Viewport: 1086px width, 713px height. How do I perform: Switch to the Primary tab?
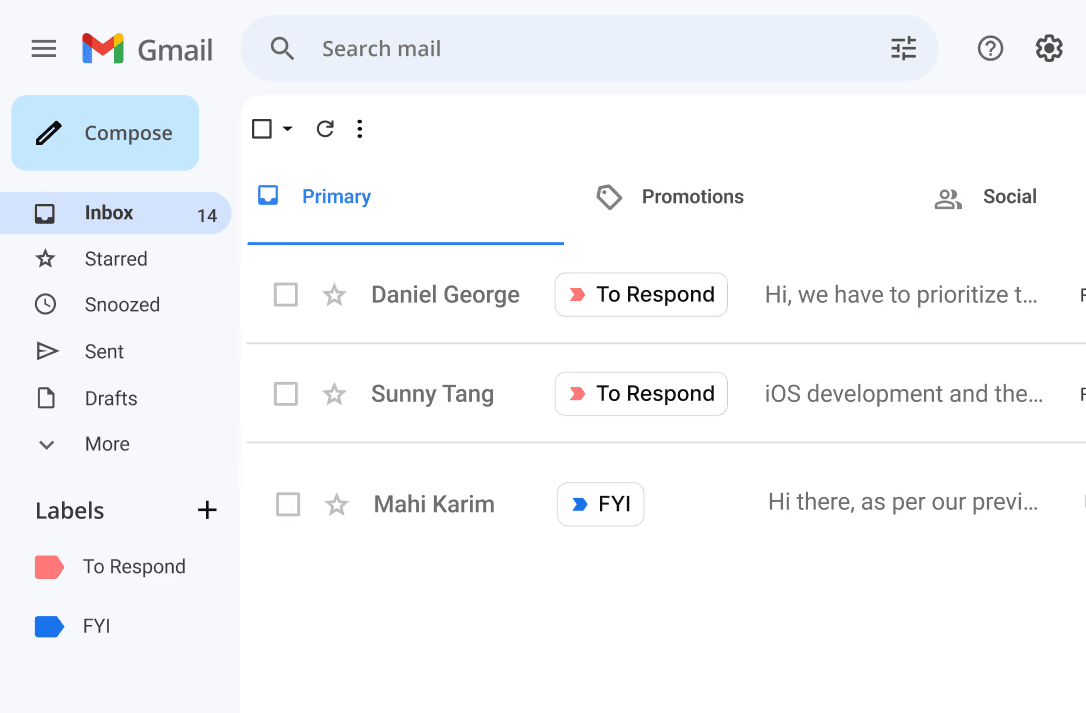coord(405,197)
